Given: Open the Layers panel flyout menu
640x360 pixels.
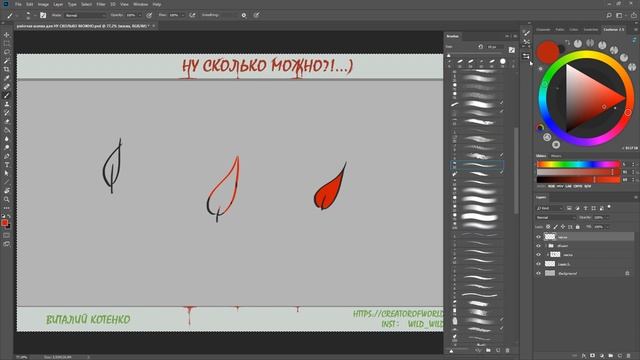Looking at the screenshot, I should coord(635,198).
